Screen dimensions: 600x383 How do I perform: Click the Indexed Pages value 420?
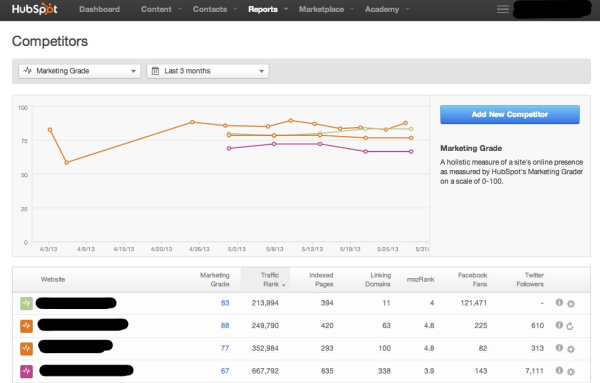click(x=327, y=326)
